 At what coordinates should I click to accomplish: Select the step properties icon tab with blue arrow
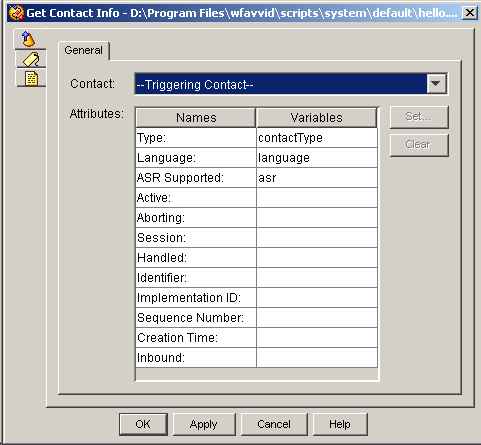(29, 39)
